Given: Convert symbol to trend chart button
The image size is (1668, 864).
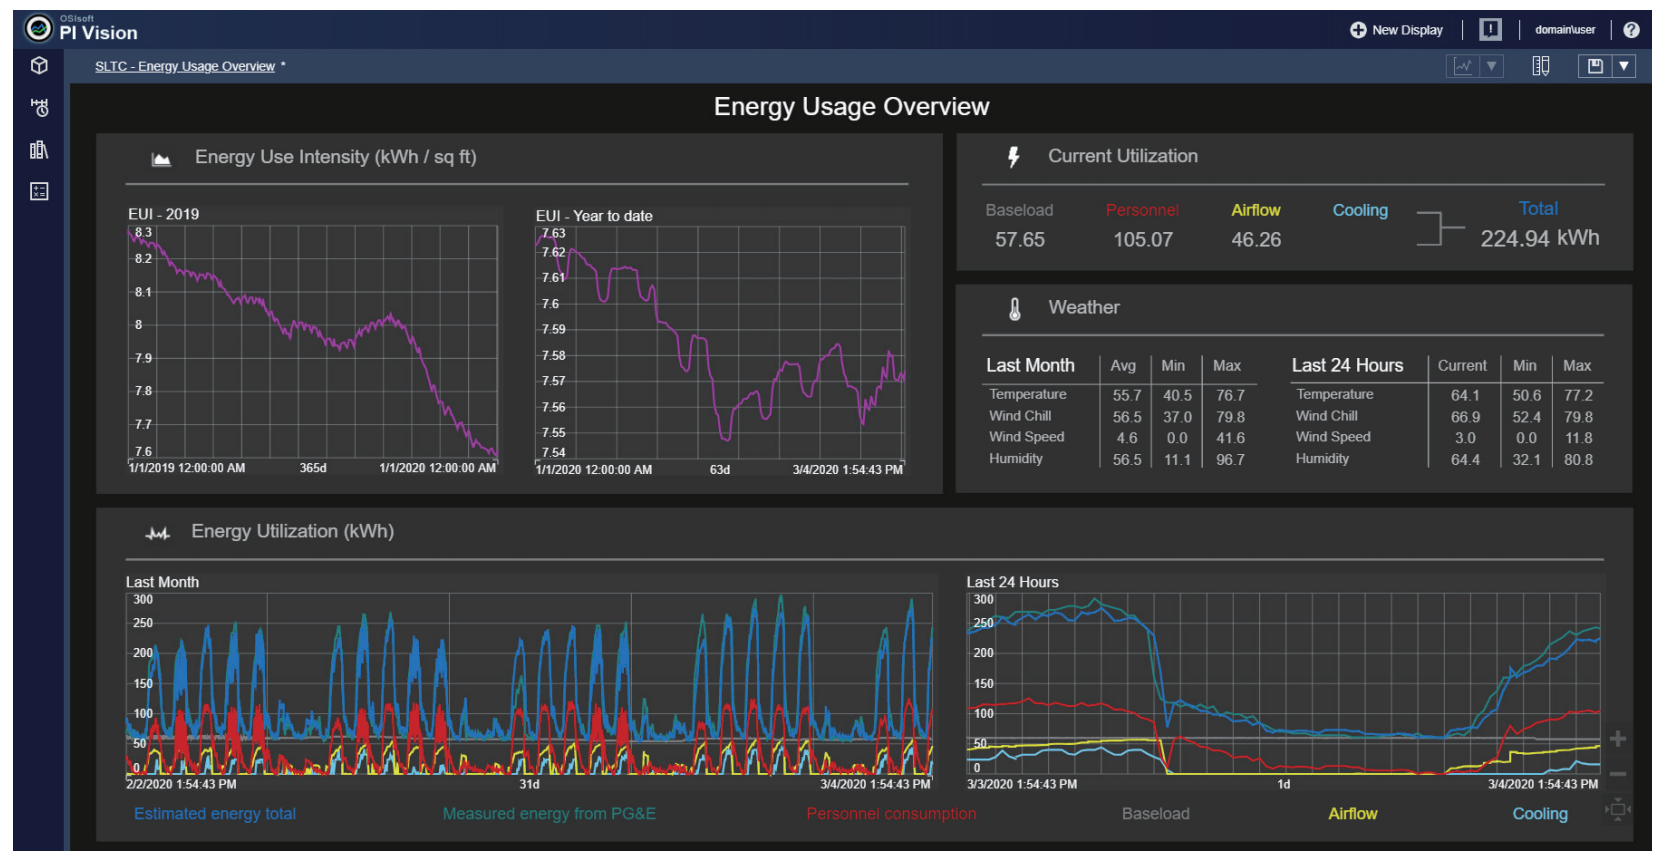Looking at the screenshot, I should (1463, 66).
